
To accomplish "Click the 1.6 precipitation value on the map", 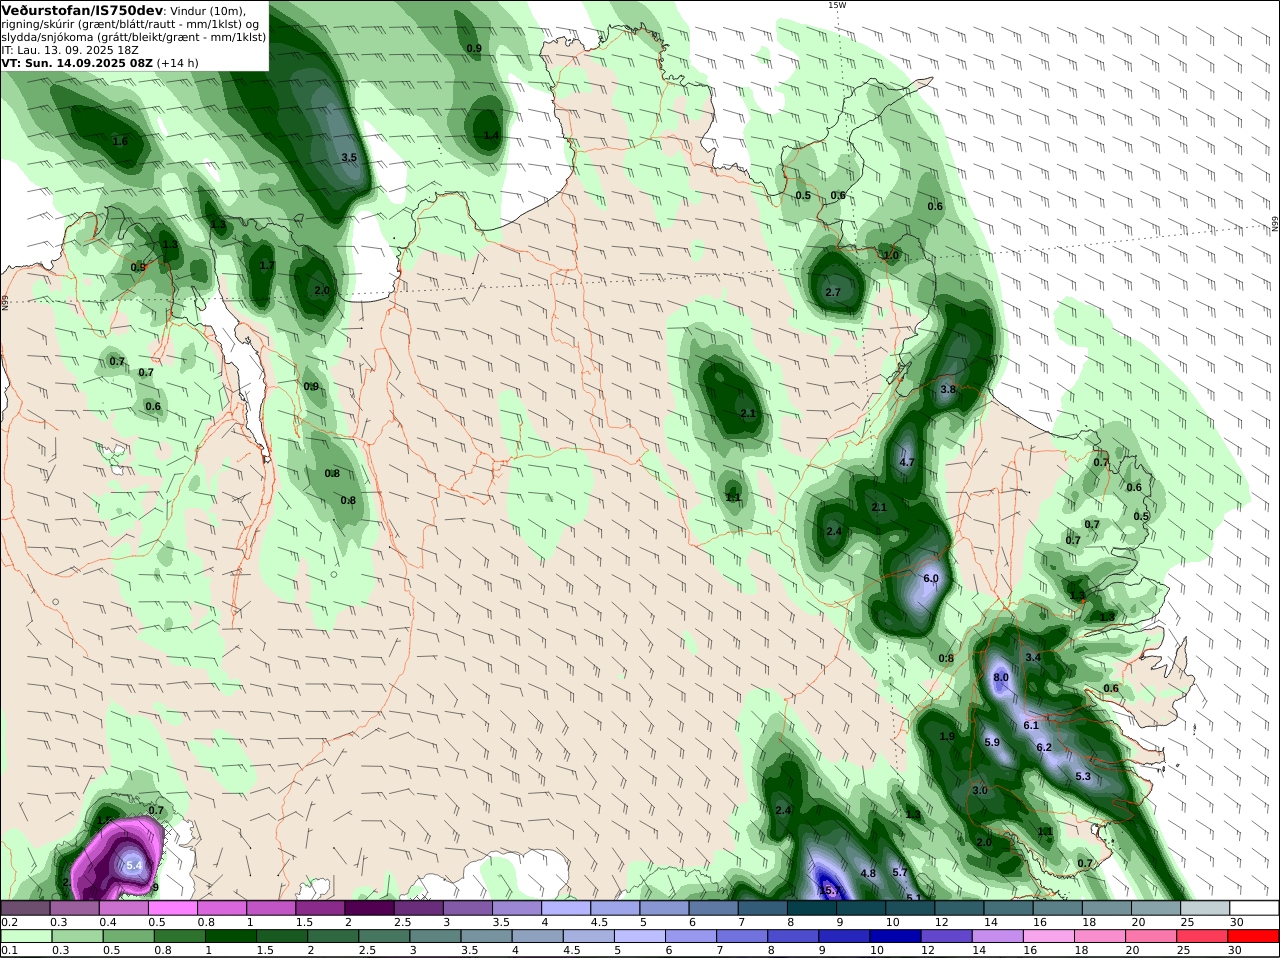I will point(120,142).
